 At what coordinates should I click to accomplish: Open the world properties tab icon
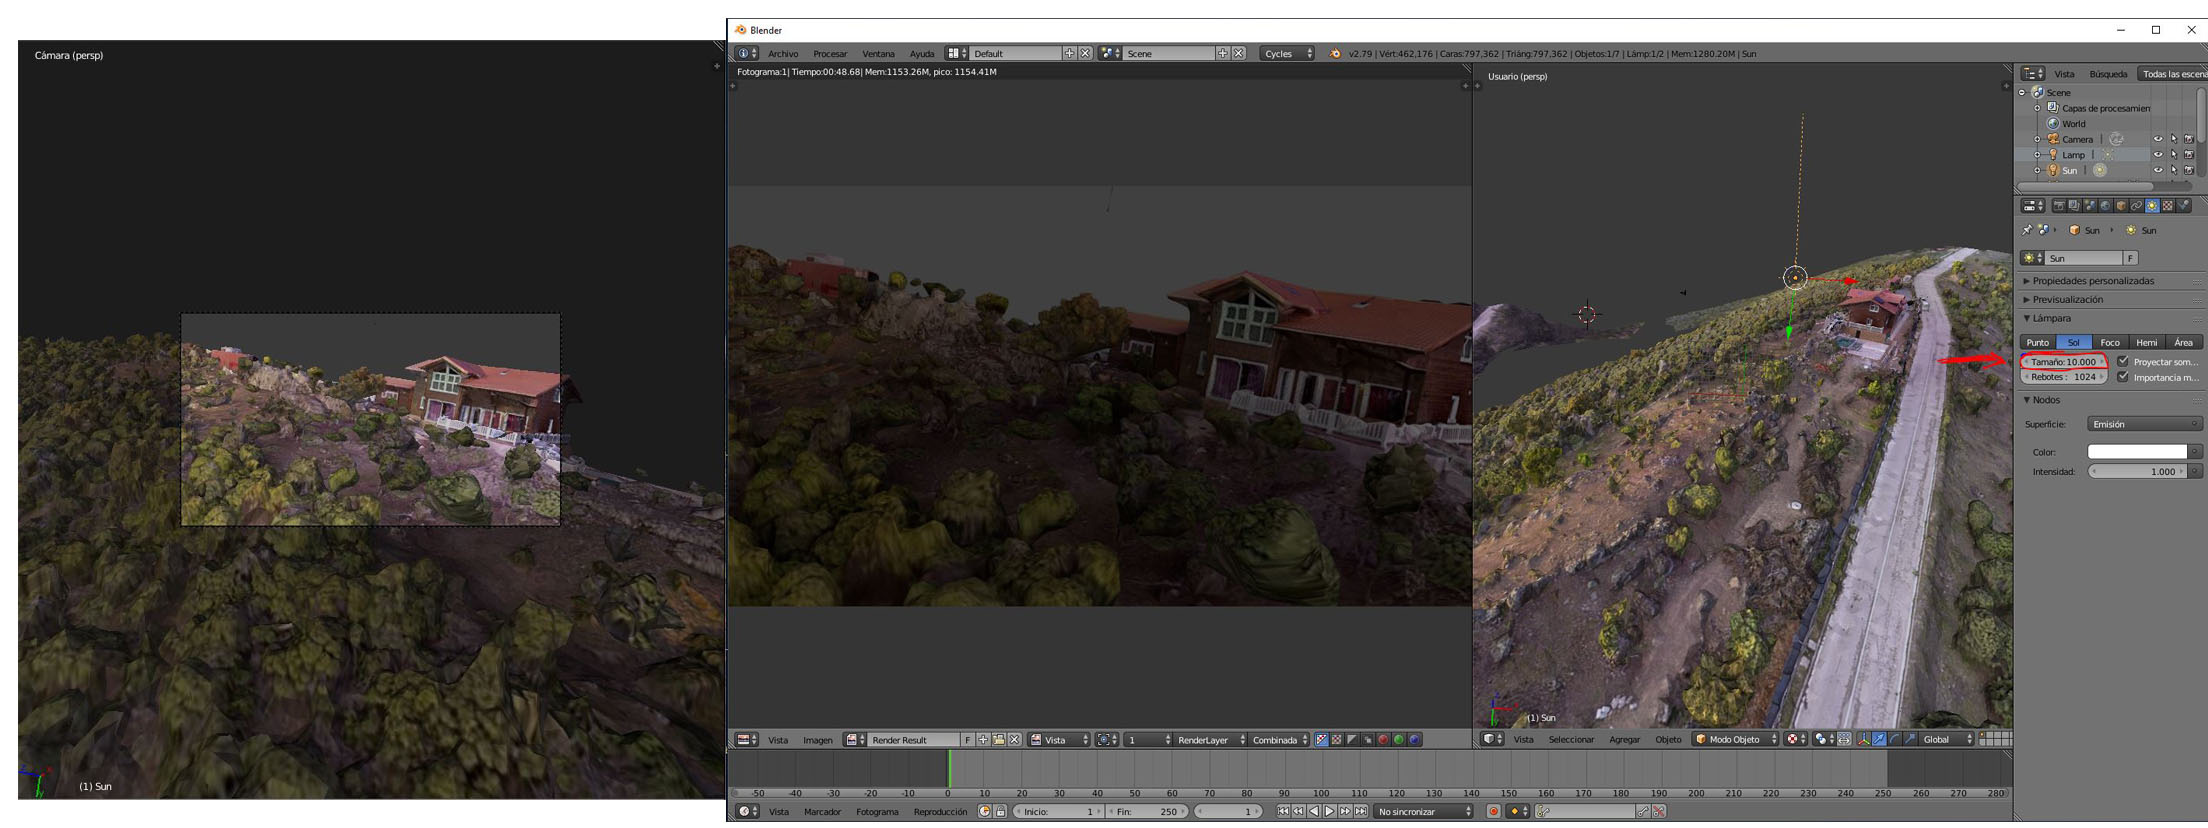[2105, 206]
